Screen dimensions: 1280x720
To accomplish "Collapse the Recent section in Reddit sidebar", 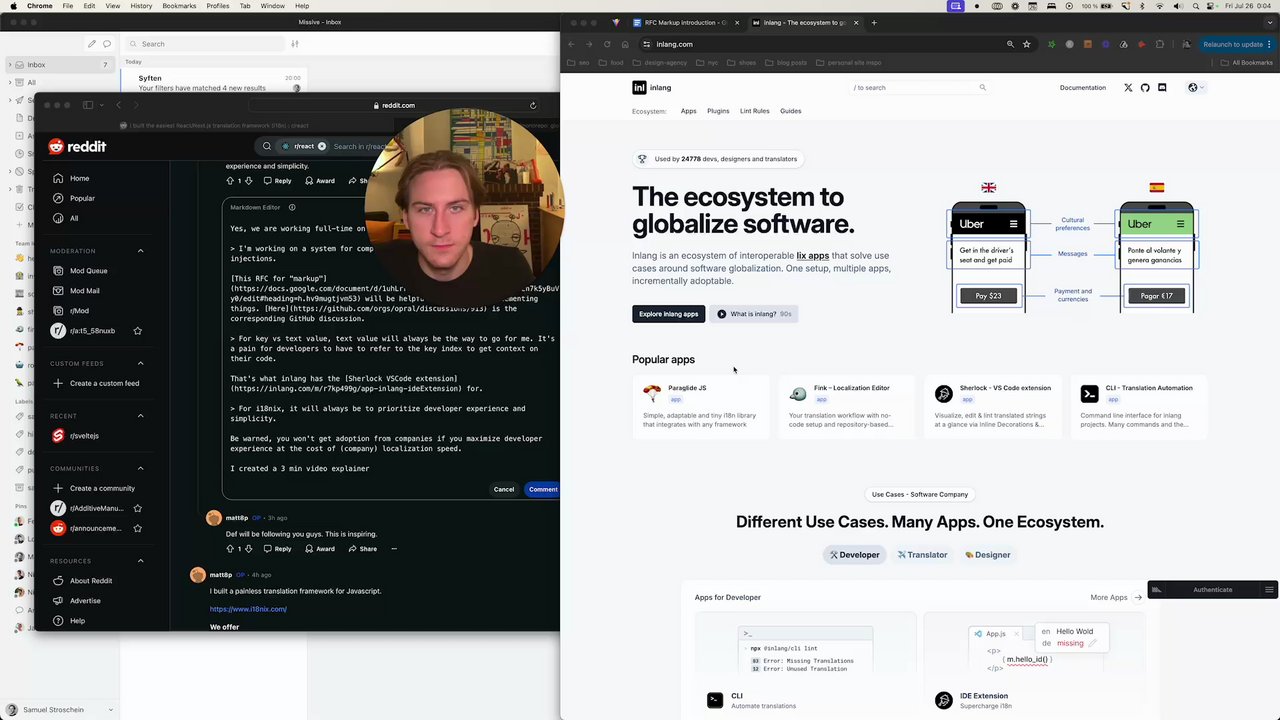I will 140,416.
